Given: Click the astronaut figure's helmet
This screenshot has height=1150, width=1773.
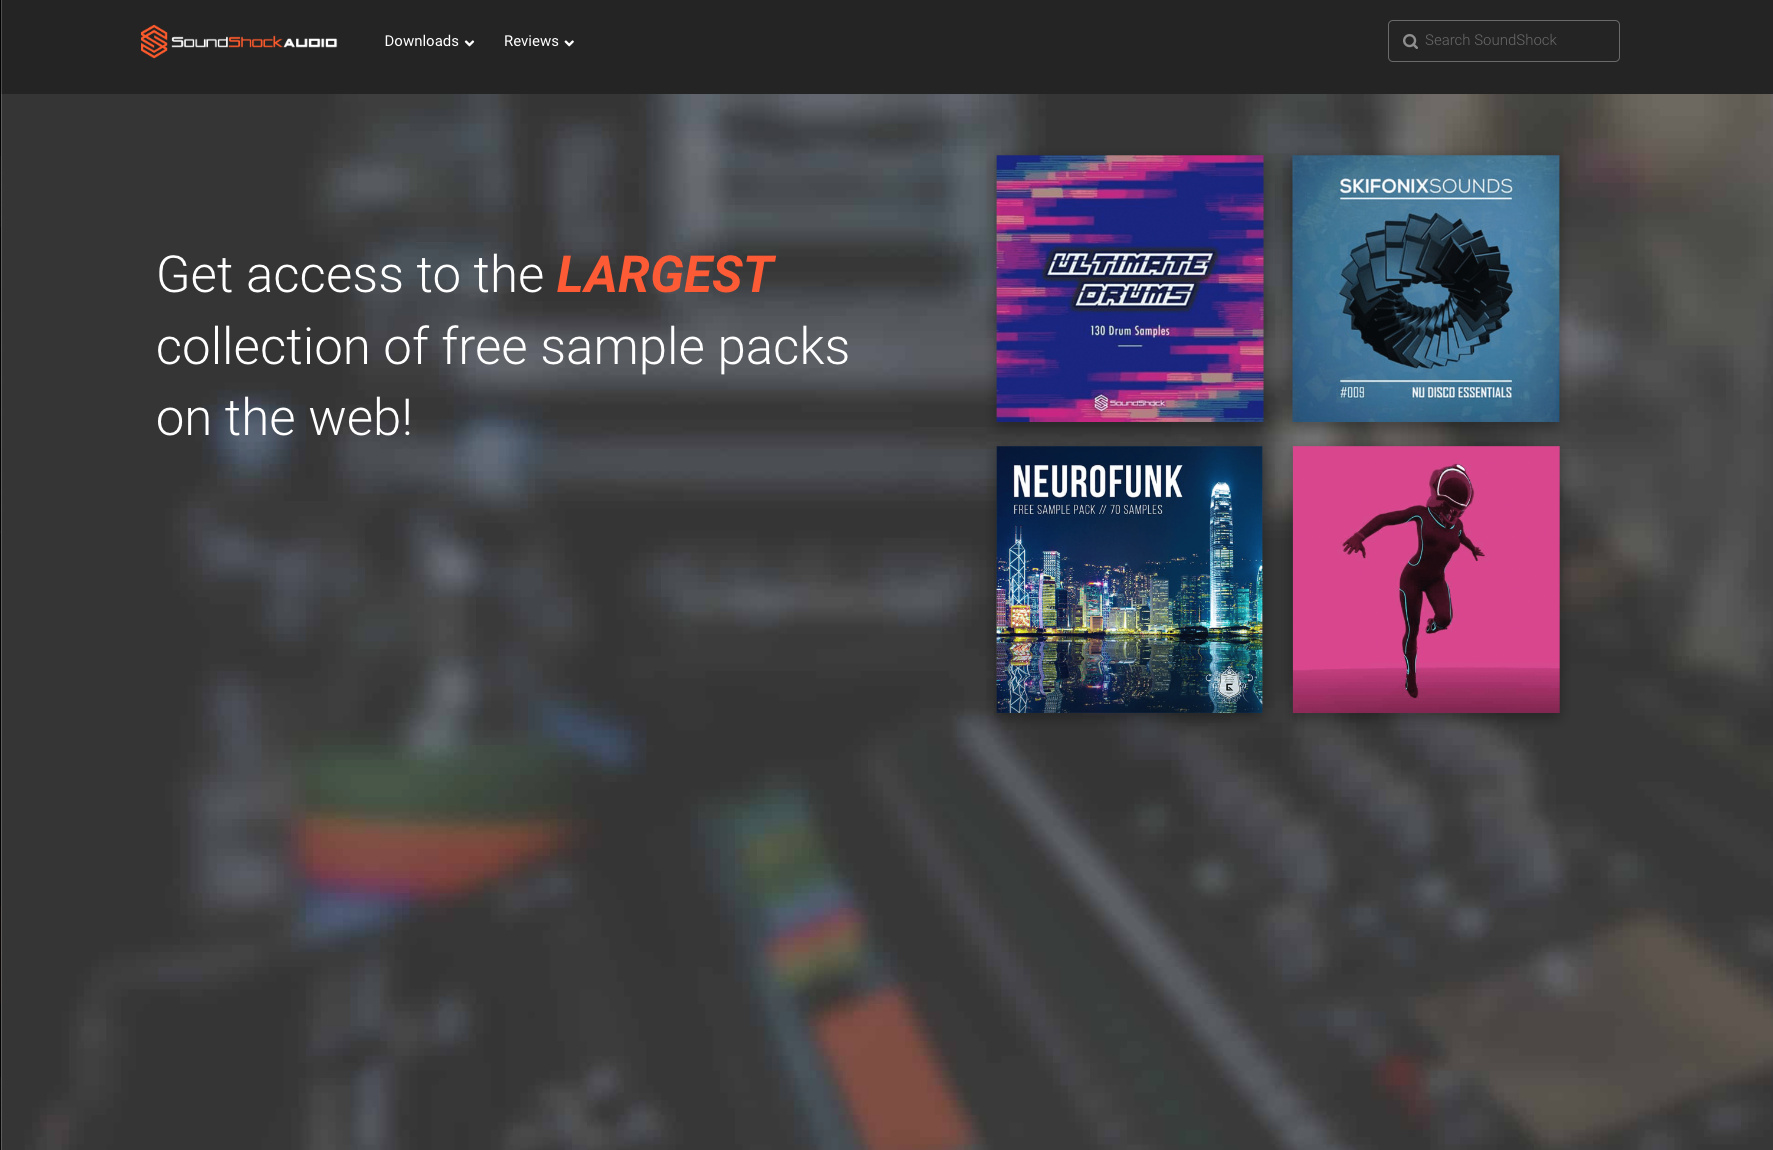Looking at the screenshot, I should click(x=1453, y=487).
